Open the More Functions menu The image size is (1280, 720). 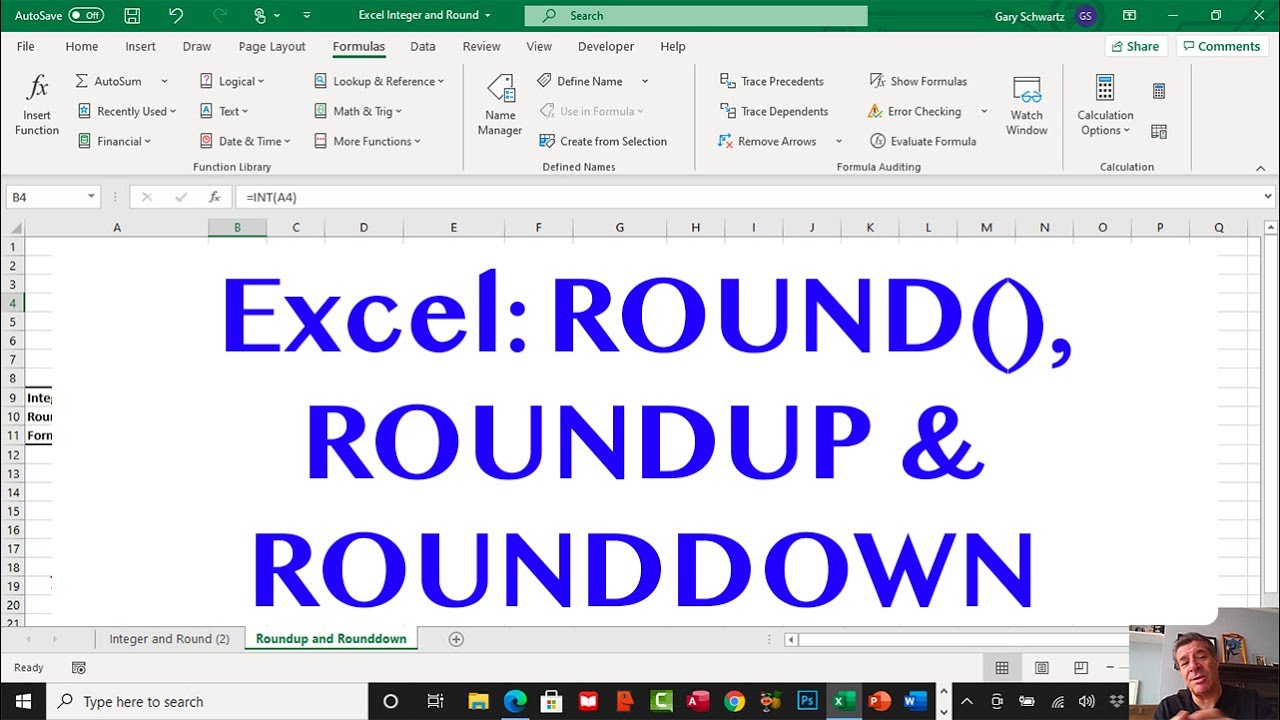[x=367, y=141]
